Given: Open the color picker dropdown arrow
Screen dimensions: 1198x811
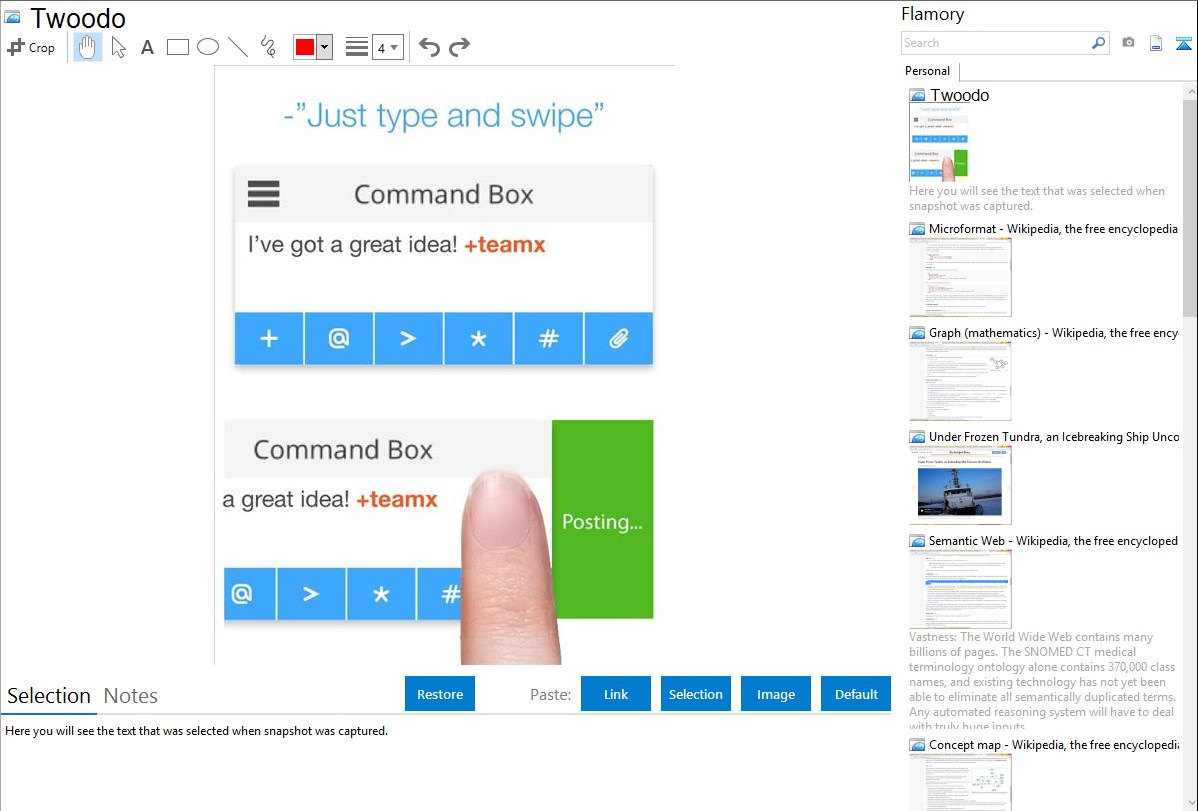Looking at the screenshot, I should (324, 47).
